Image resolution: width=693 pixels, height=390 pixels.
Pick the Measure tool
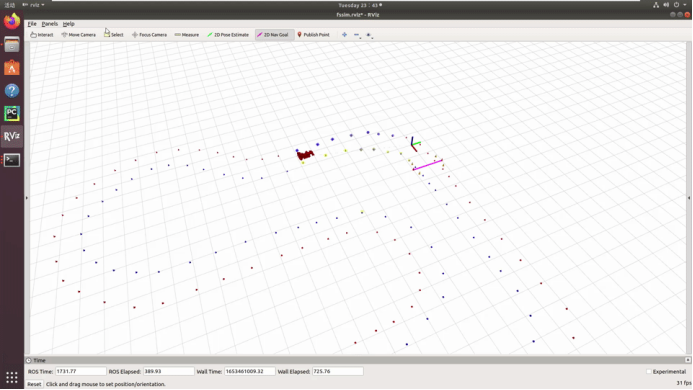click(x=187, y=34)
